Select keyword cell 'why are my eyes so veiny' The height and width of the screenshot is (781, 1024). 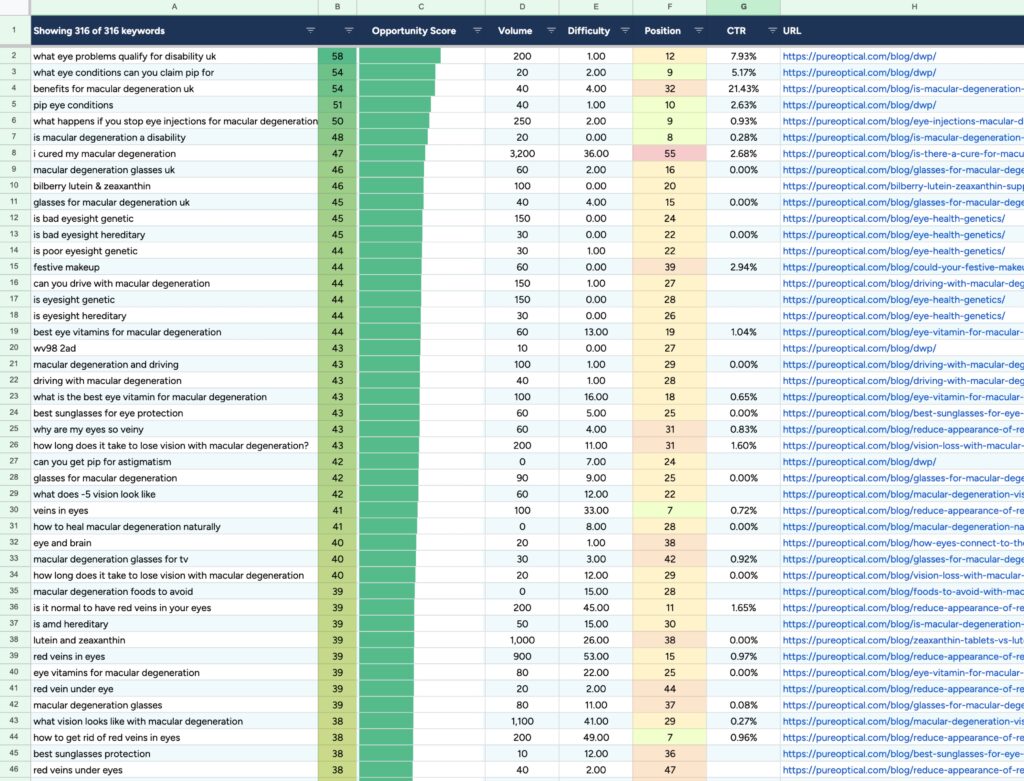point(174,429)
